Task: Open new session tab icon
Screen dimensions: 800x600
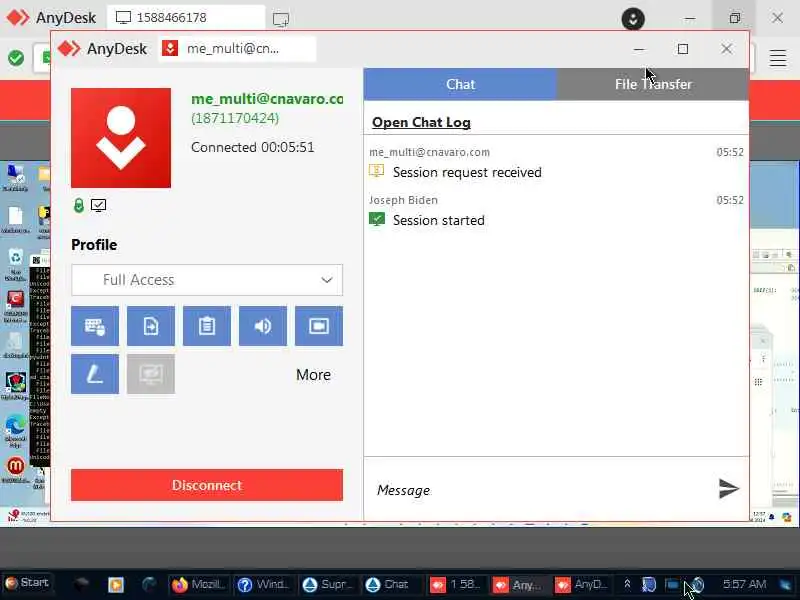Action: pos(281,19)
